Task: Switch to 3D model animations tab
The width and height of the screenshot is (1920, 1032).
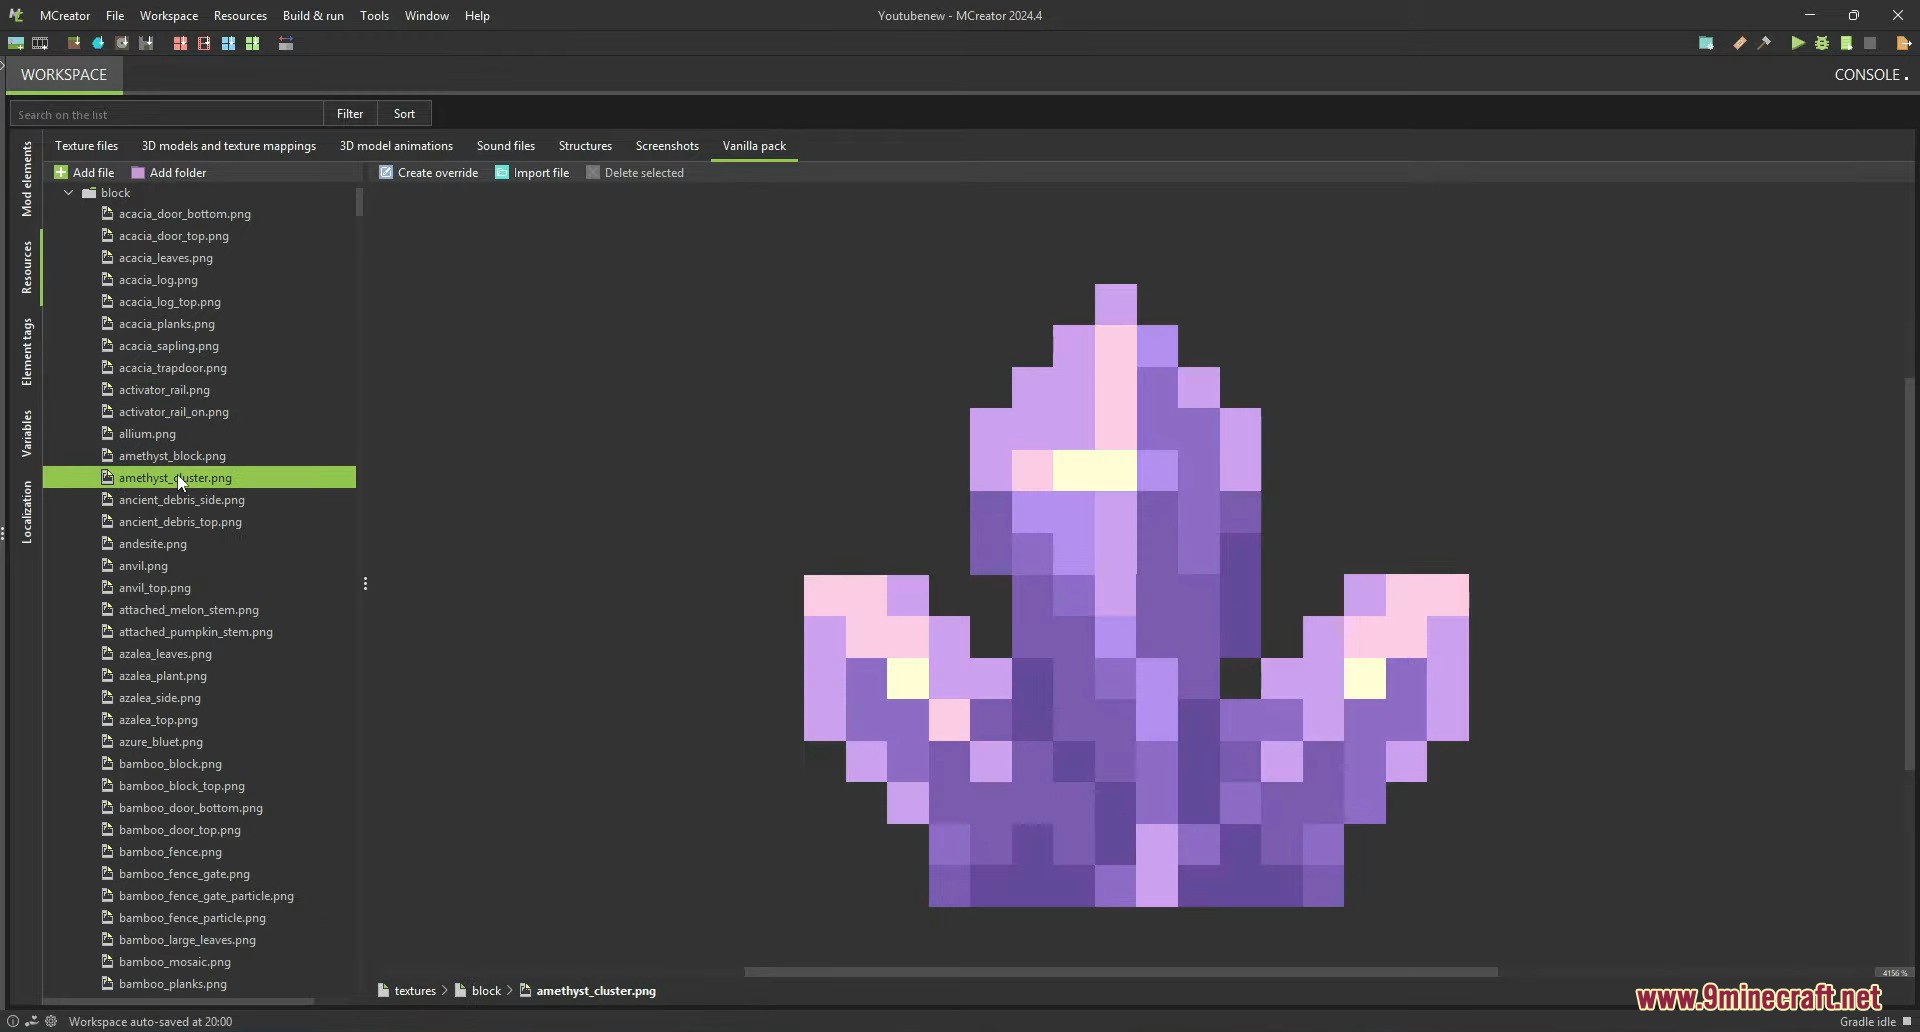Action: pyautogui.click(x=396, y=146)
